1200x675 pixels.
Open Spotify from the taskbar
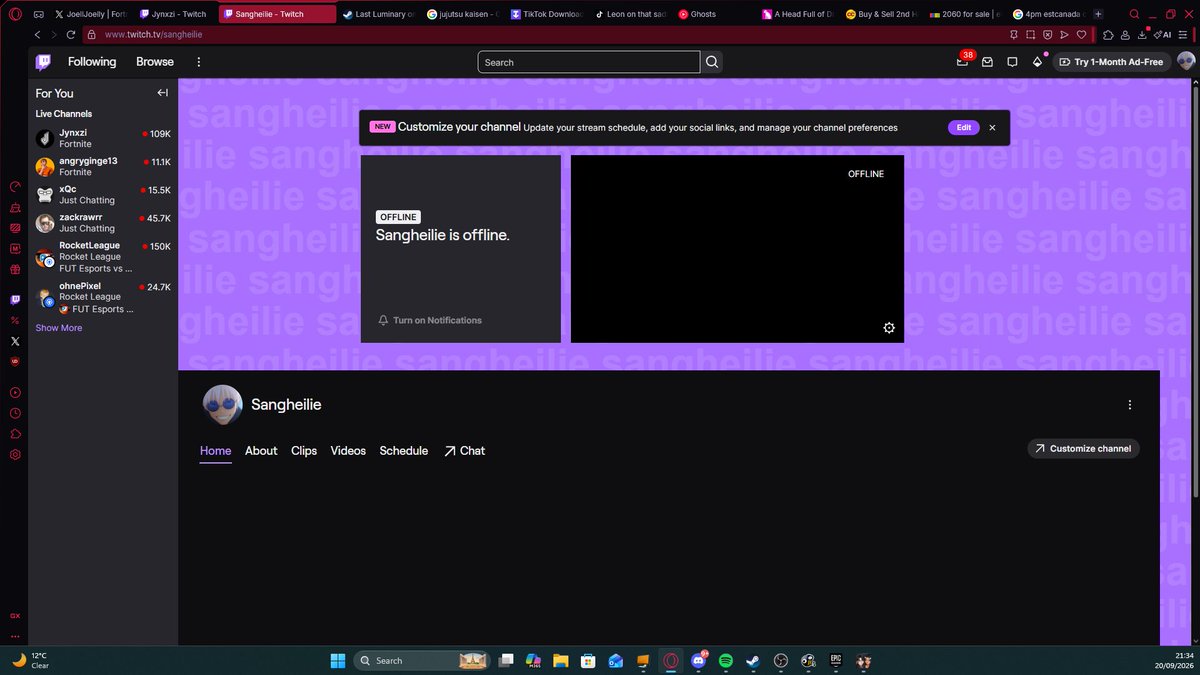click(725, 661)
